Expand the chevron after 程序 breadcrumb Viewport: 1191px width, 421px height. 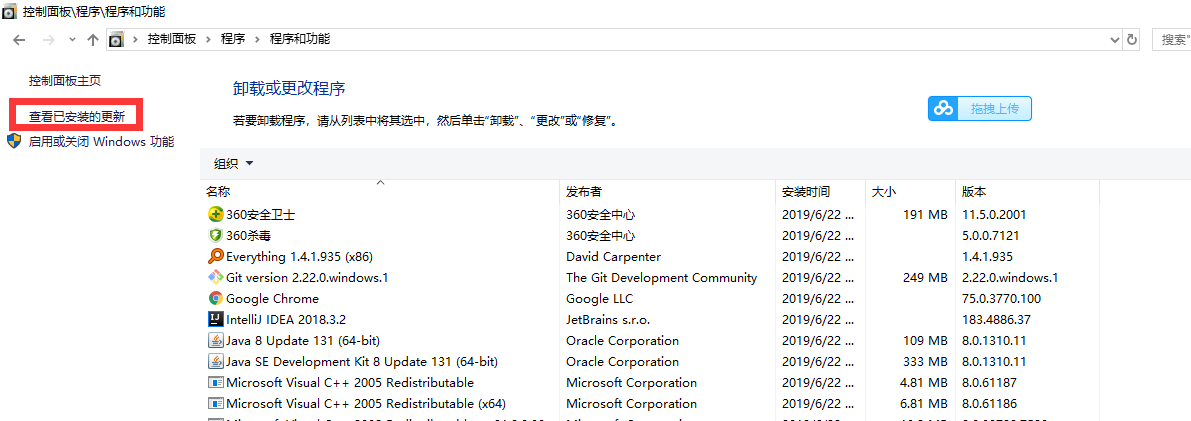coord(258,39)
